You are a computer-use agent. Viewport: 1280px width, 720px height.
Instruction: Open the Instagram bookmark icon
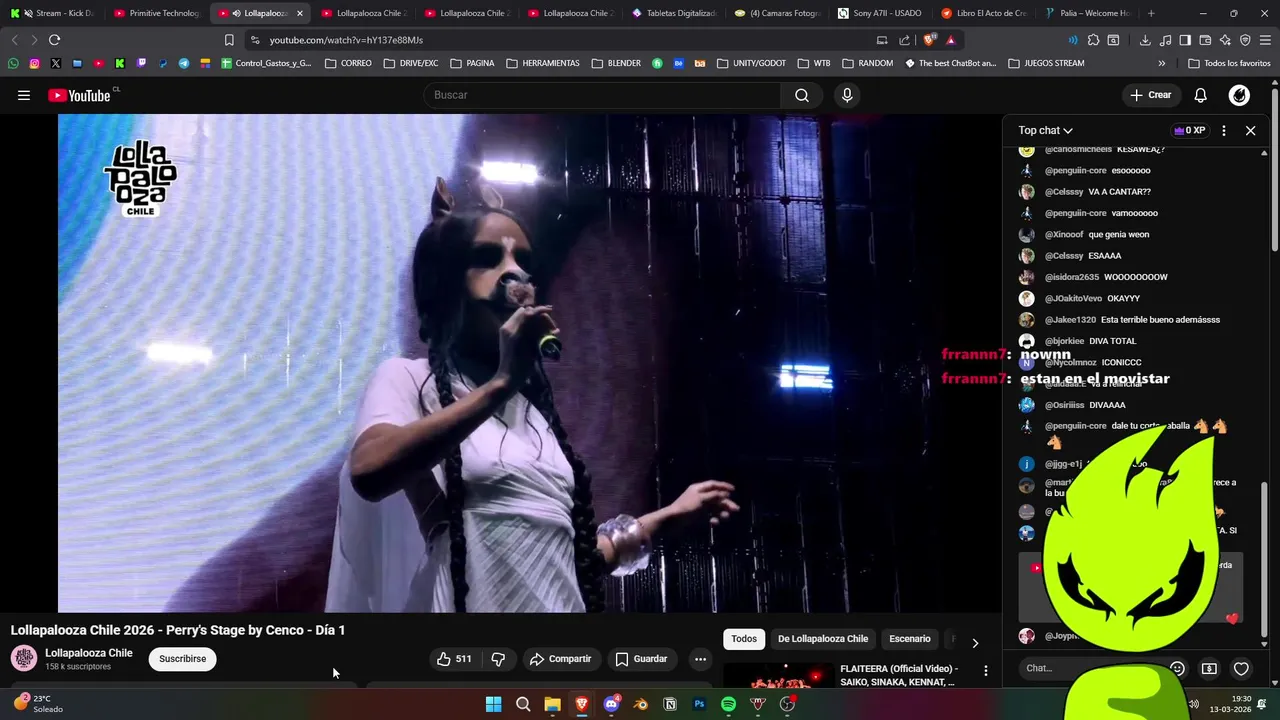[34, 63]
